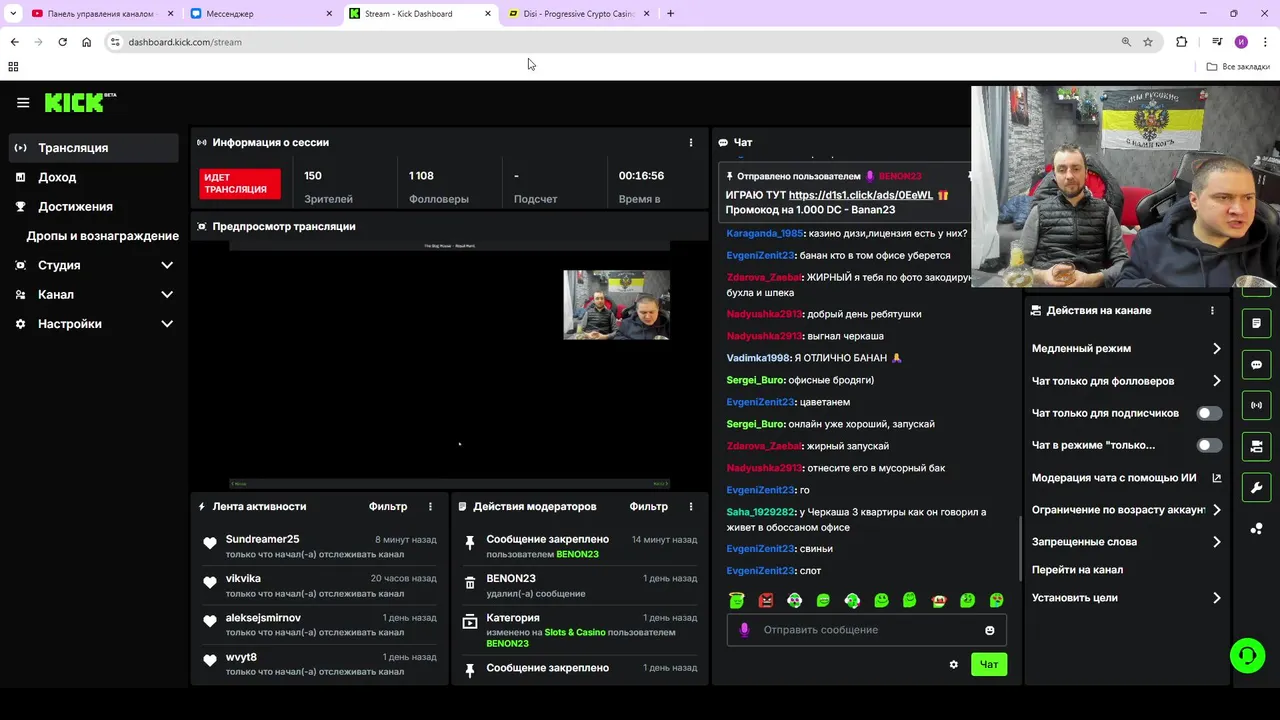Open the emoji picker in the chat input
The height and width of the screenshot is (720, 1280).
coord(990,630)
